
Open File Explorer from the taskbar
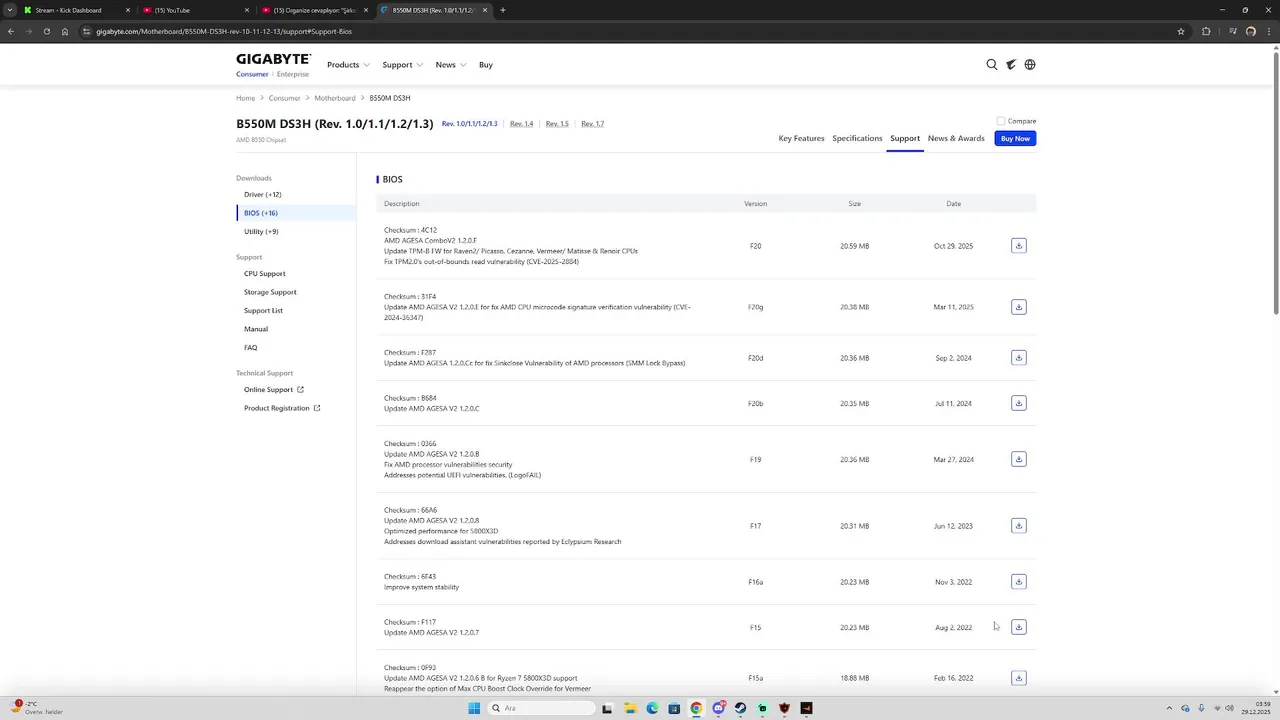coord(630,708)
